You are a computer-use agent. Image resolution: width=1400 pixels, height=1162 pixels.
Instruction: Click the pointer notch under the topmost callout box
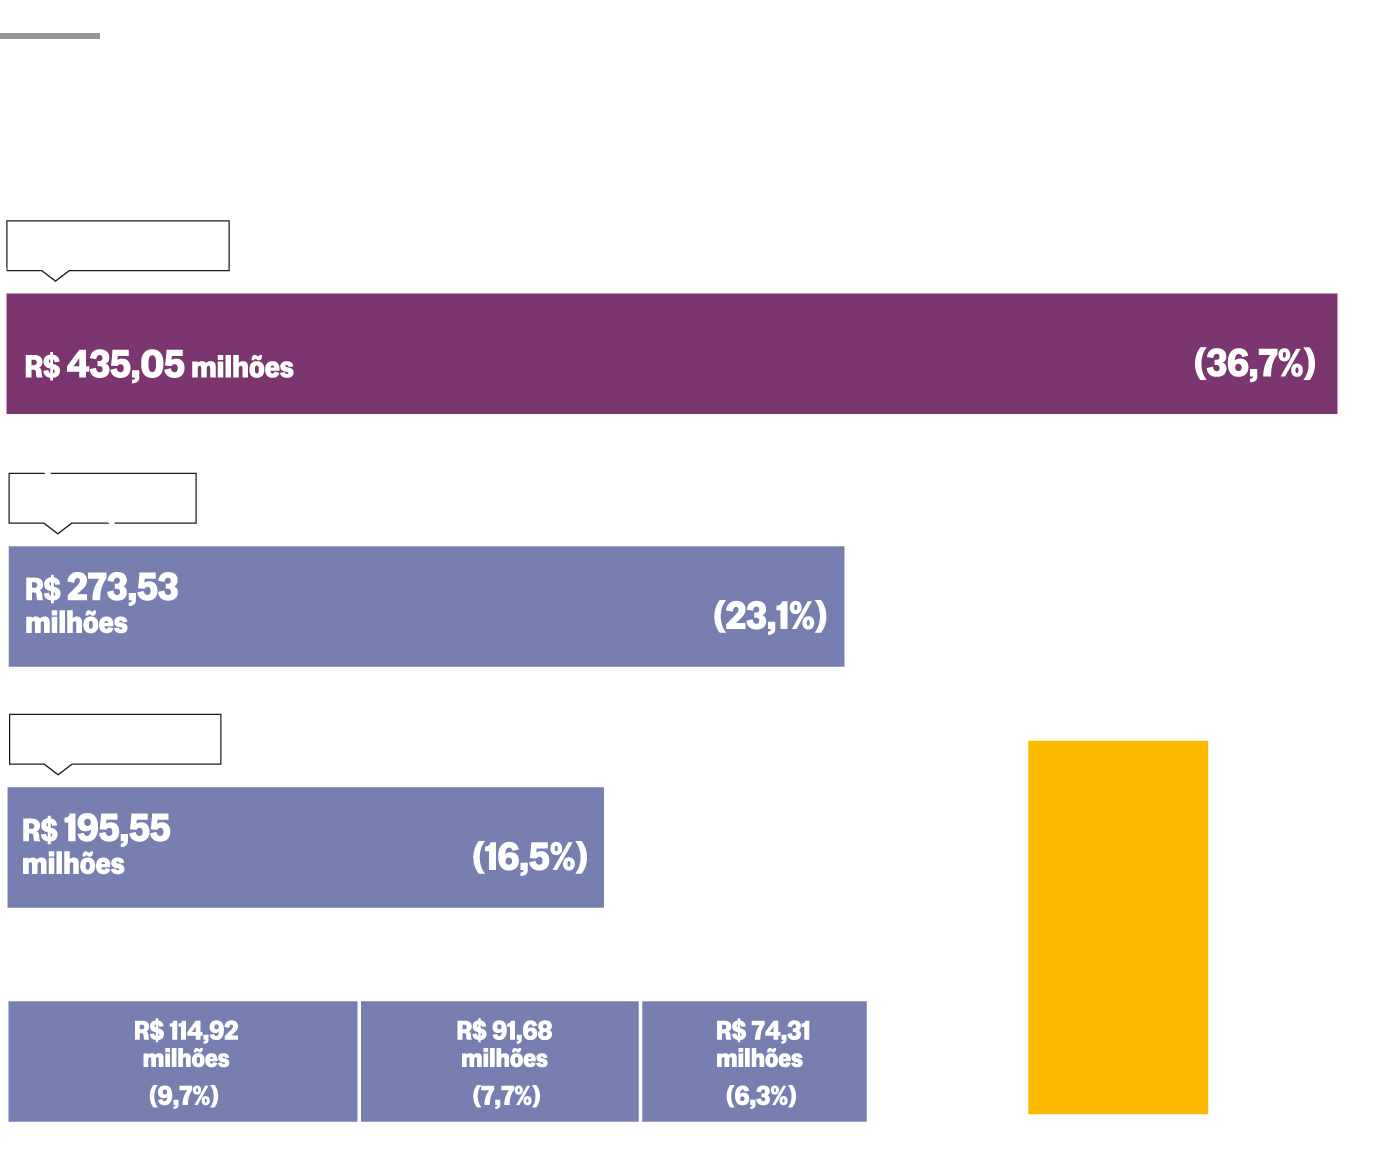[55, 275]
